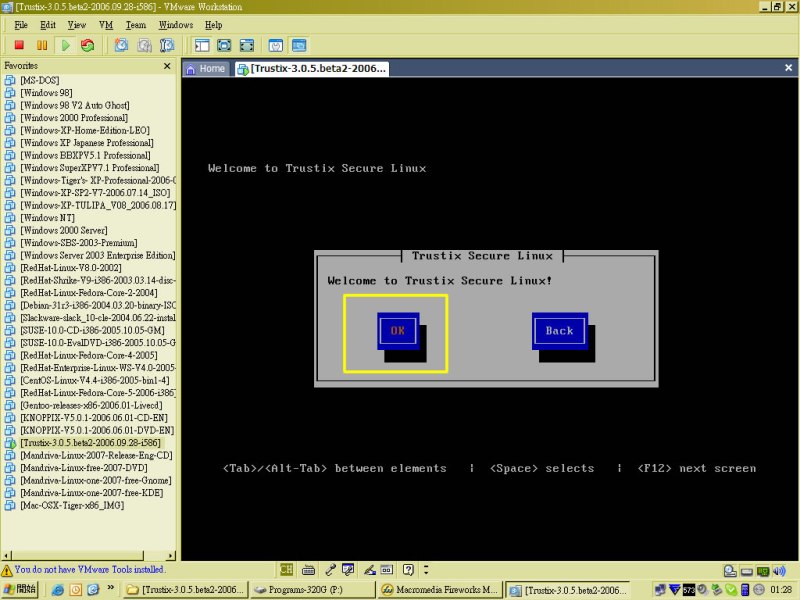Viewport: 800px width, 600px height.
Task: Click the orange Suspend pause button
Action: (x=42, y=45)
